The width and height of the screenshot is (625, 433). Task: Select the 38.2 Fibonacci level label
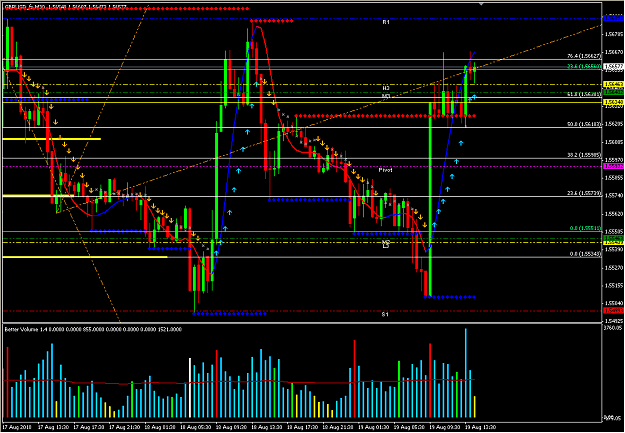(584, 155)
